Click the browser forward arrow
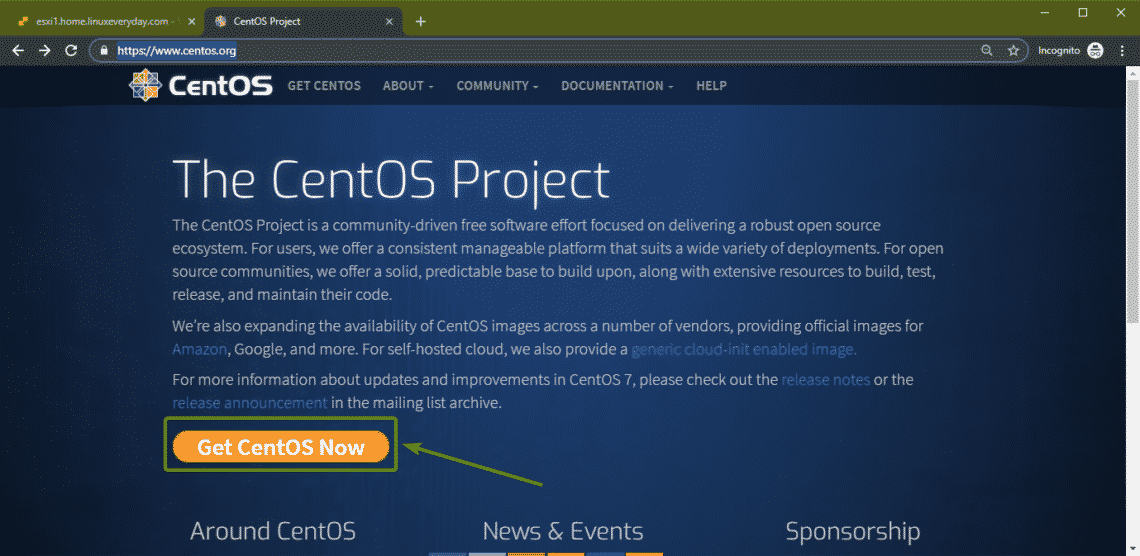 (45, 51)
